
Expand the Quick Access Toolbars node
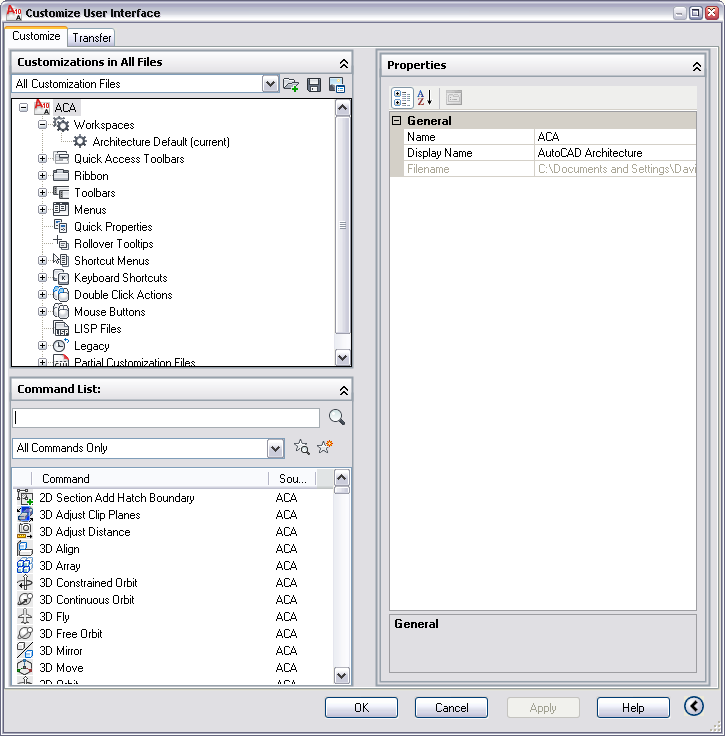click(42, 159)
